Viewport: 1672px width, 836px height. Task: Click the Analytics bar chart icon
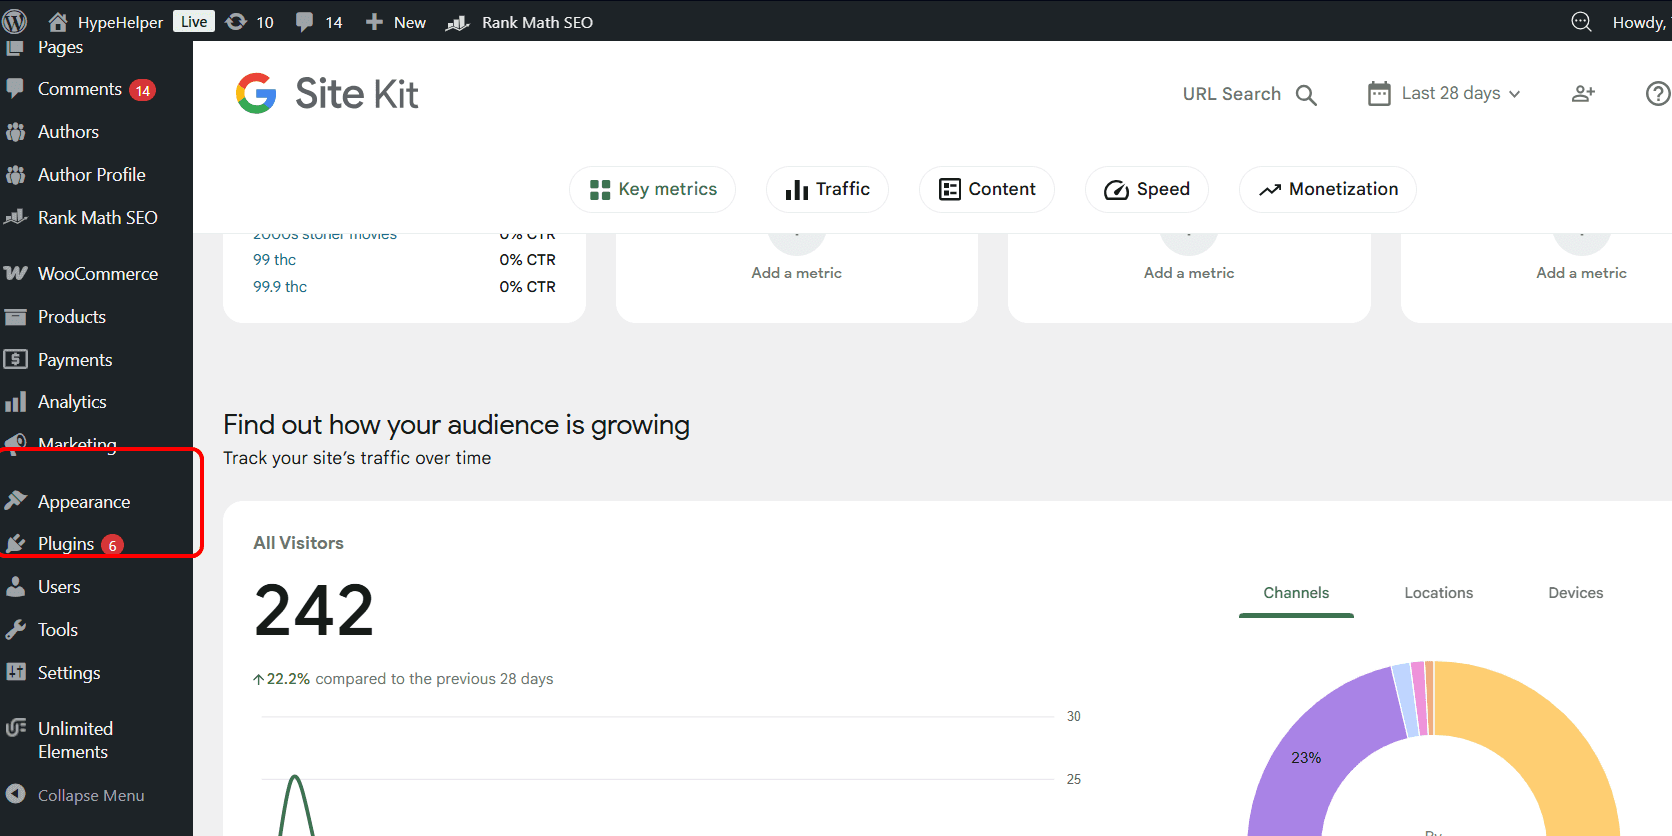tap(15, 402)
